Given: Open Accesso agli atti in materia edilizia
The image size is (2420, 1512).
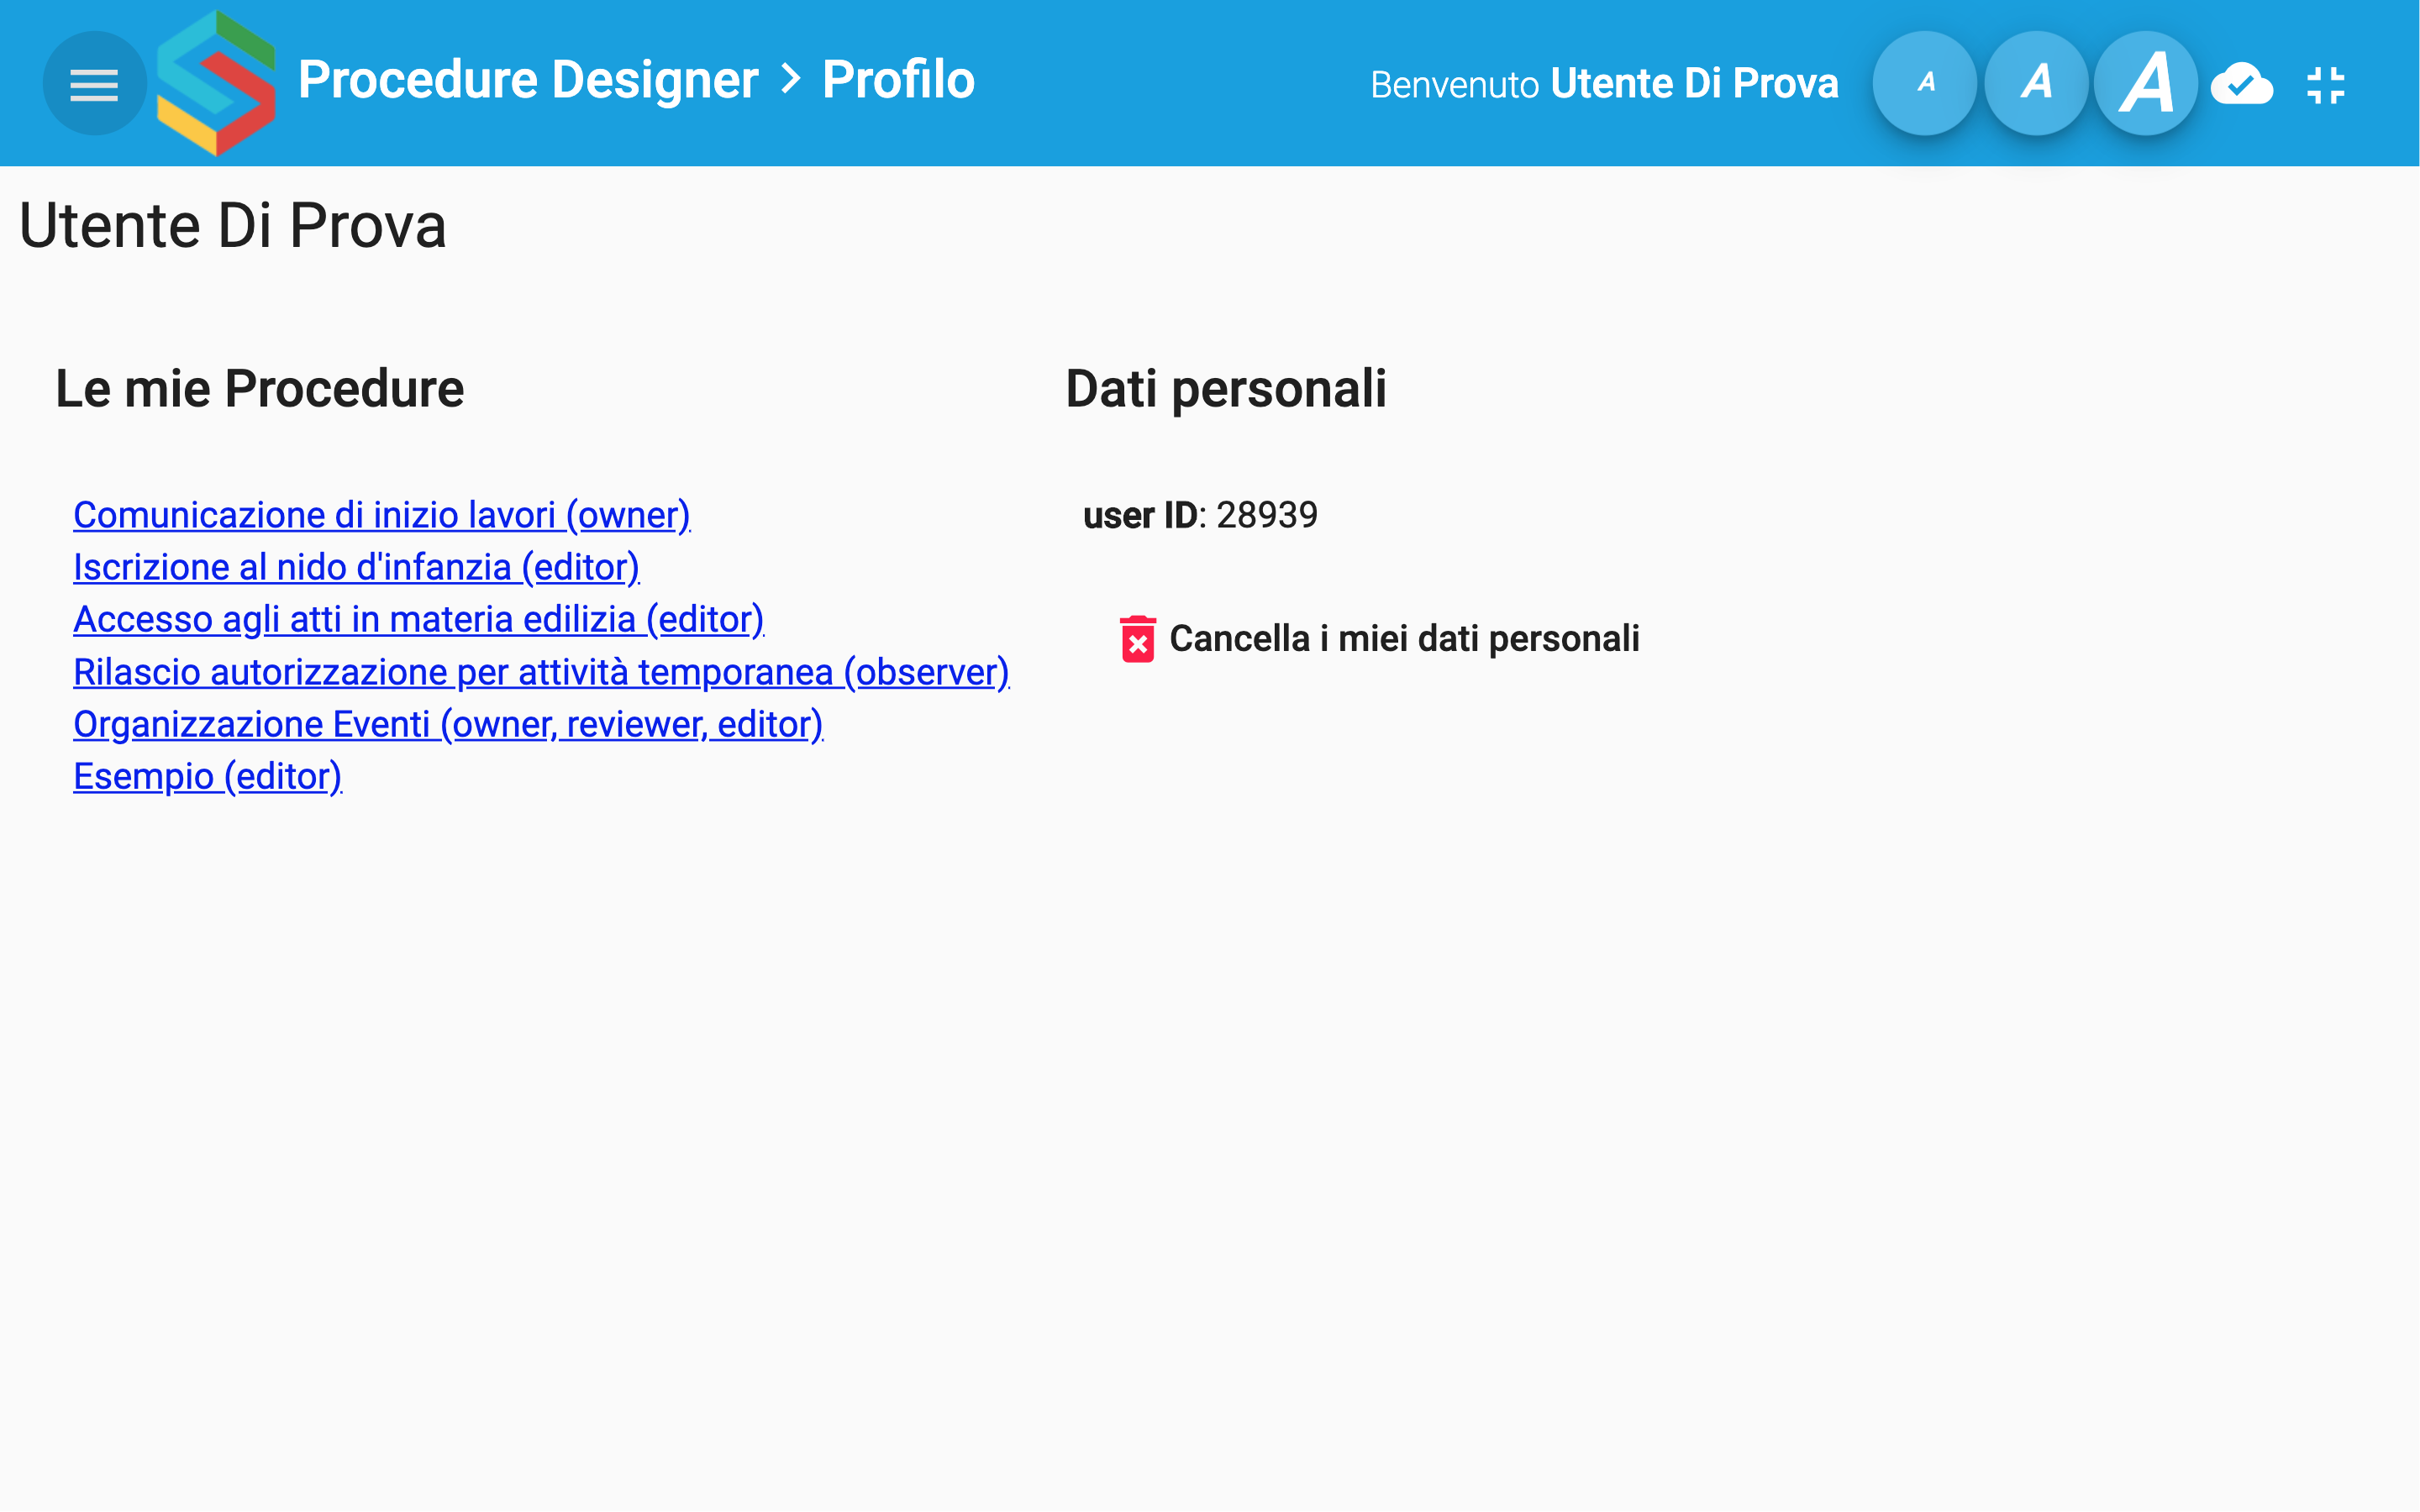Looking at the screenshot, I should point(418,619).
